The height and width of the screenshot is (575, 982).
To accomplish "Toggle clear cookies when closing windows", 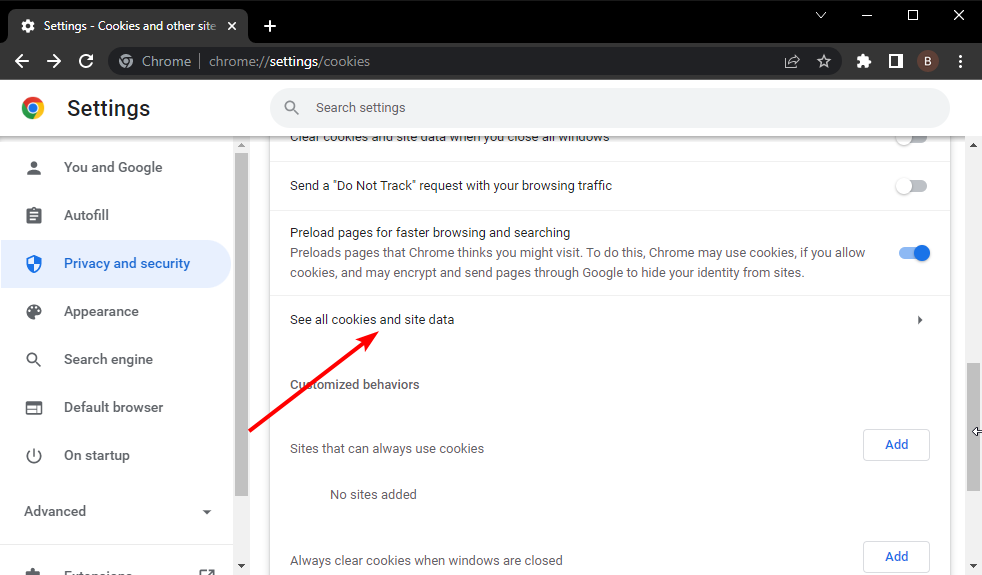I will click(911, 139).
